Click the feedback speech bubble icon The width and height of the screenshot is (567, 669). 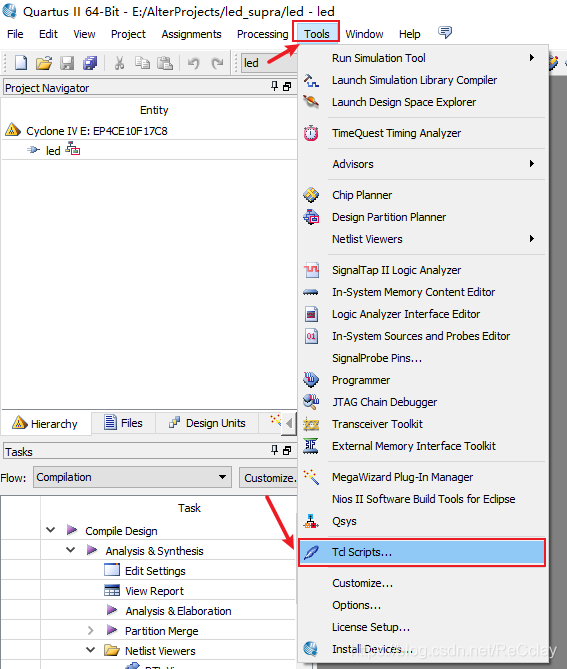tap(445, 32)
